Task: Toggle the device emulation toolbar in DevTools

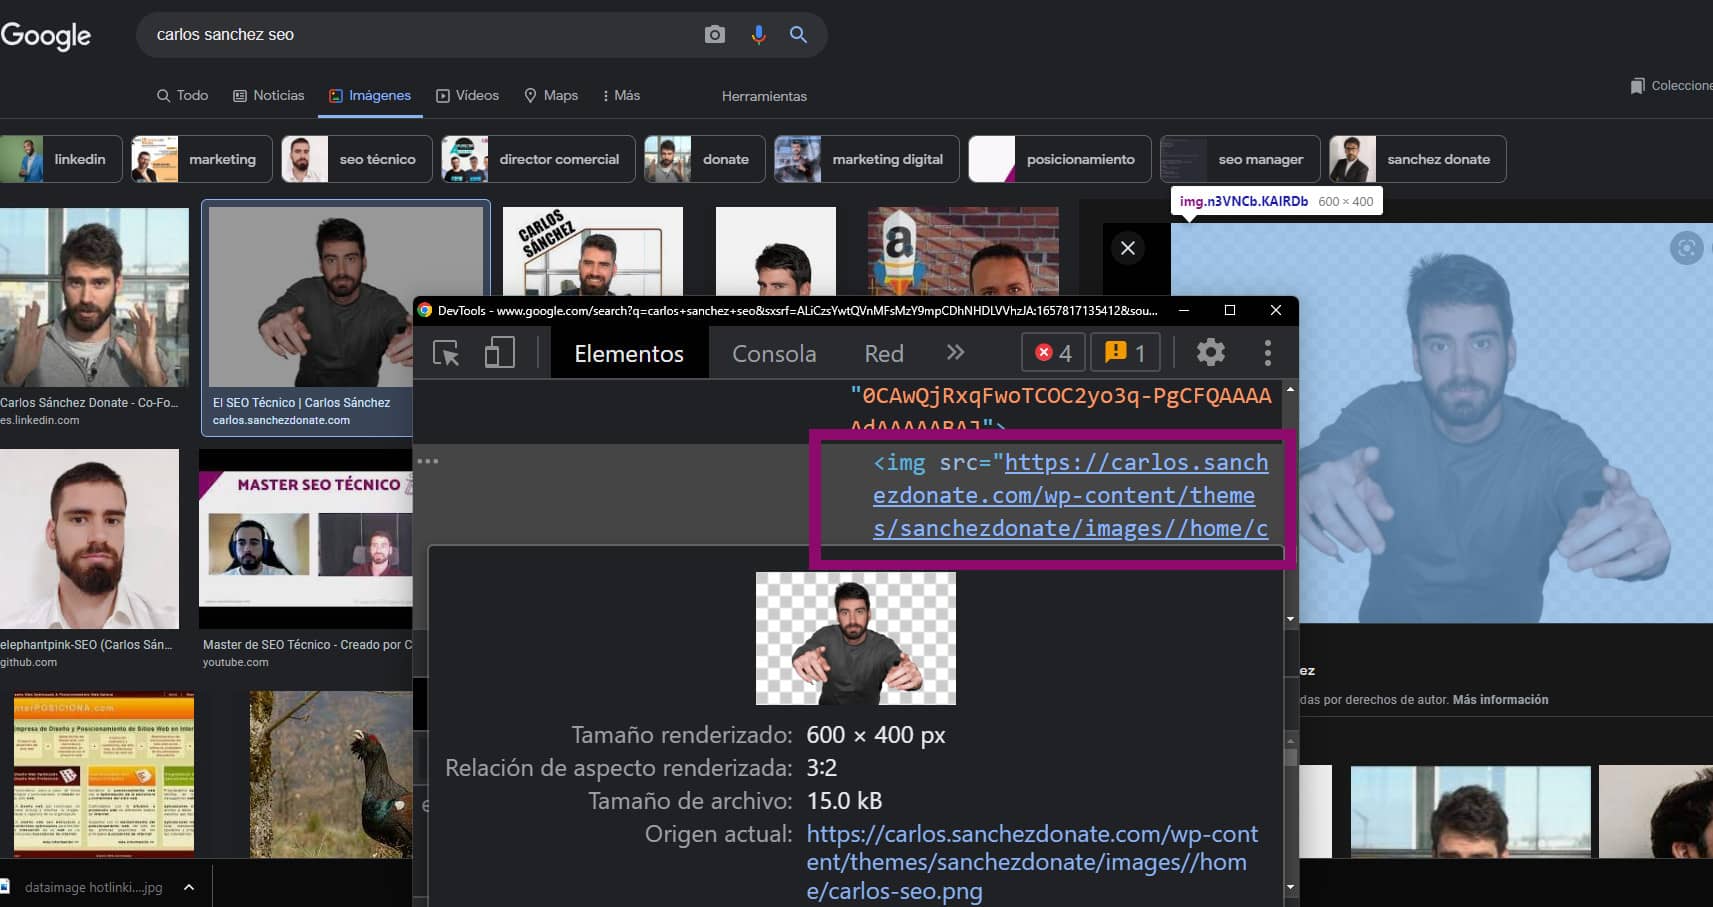Action: (499, 352)
